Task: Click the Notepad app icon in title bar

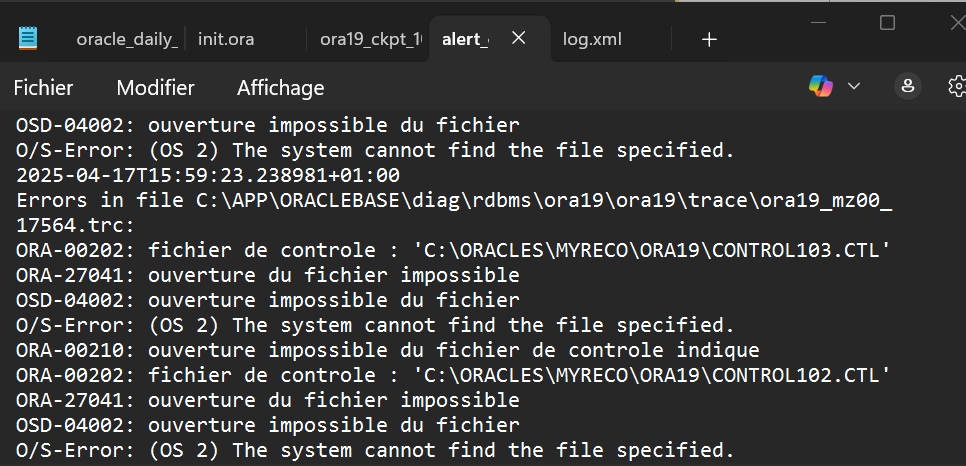Action: [28, 39]
